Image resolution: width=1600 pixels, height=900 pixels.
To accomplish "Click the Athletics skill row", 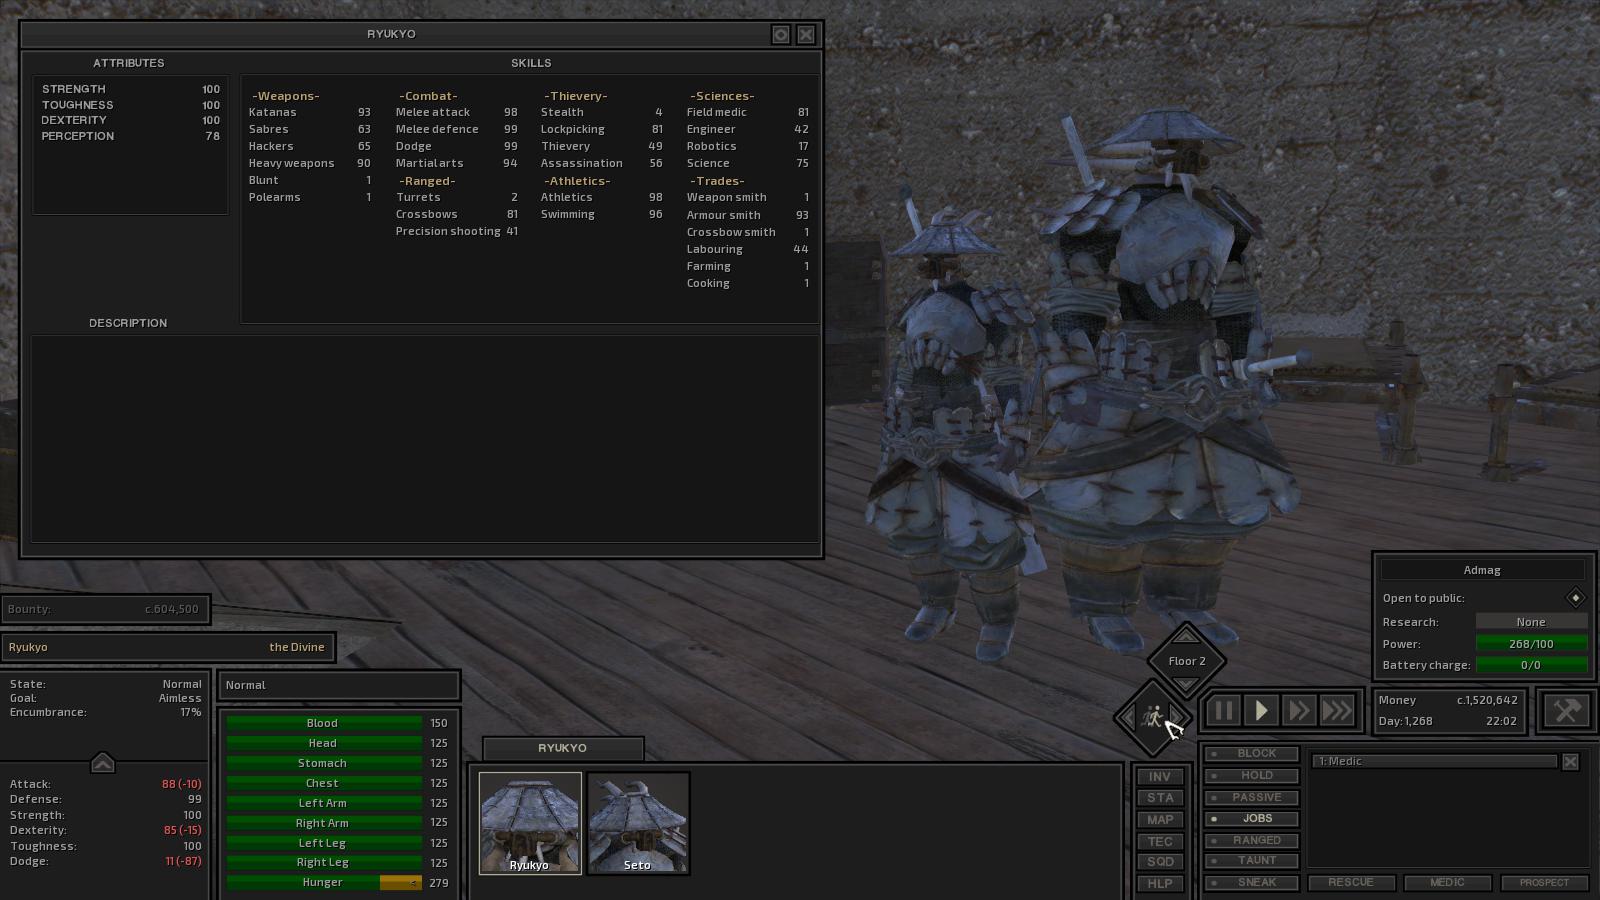I will pos(602,197).
